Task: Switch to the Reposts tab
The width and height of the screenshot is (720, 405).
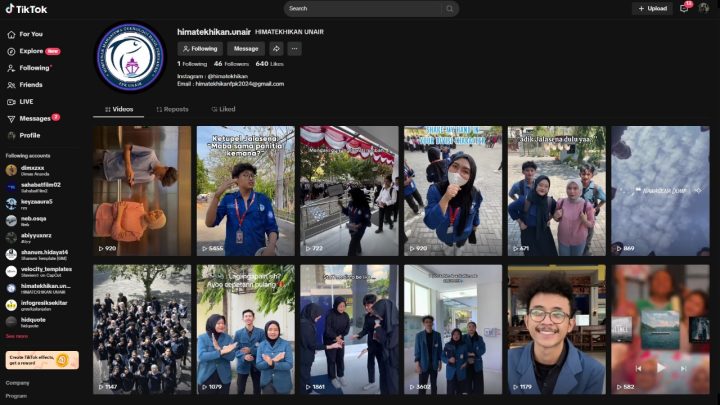Action: [x=172, y=109]
